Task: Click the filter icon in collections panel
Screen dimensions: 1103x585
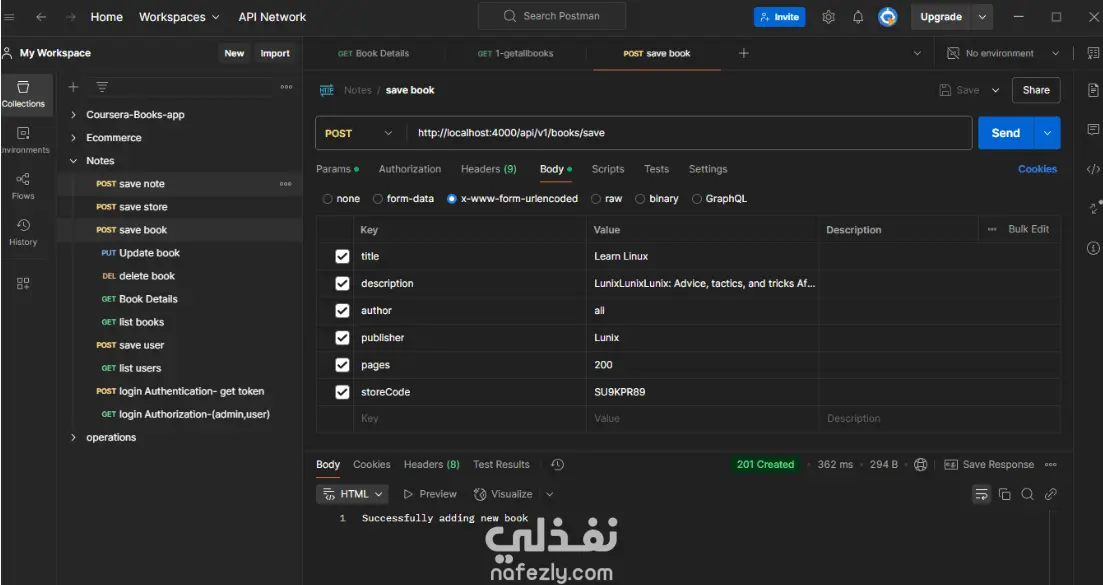Action: pyautogui.click(x=102, y=87)
